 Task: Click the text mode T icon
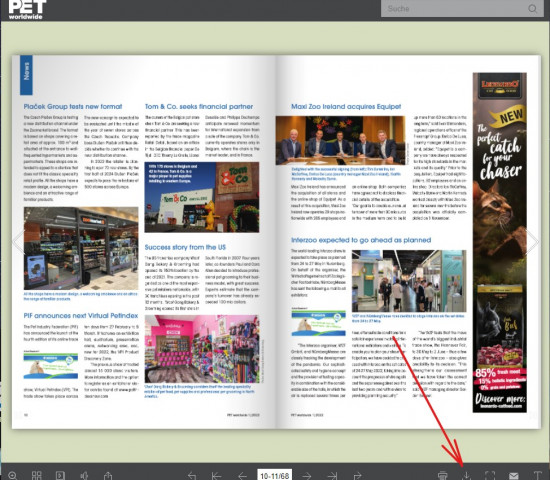click(538, 475)
